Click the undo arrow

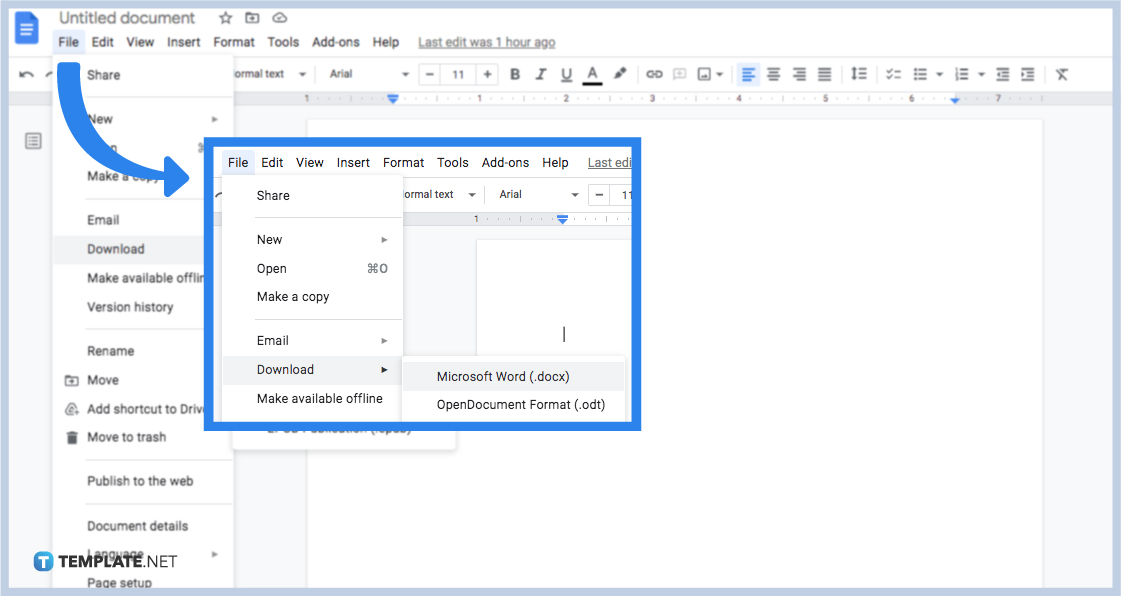(25, 74)
